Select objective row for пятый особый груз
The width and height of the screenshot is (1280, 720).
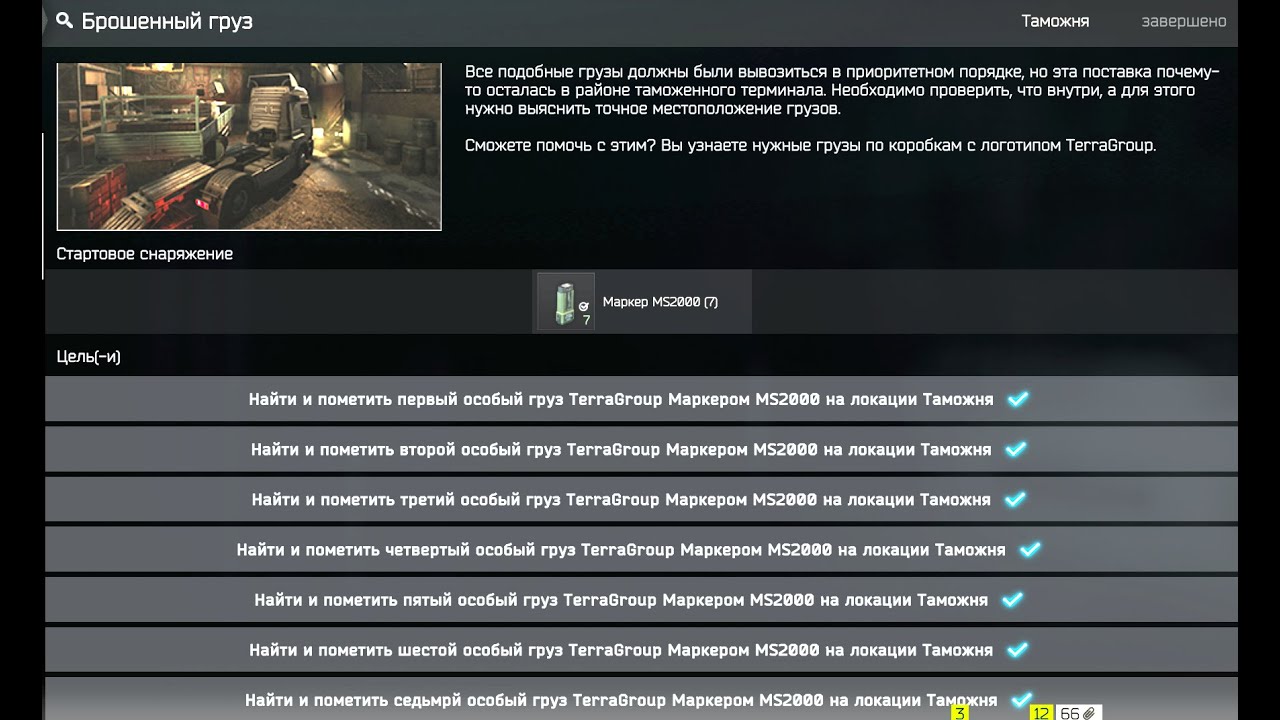[641, 600]
